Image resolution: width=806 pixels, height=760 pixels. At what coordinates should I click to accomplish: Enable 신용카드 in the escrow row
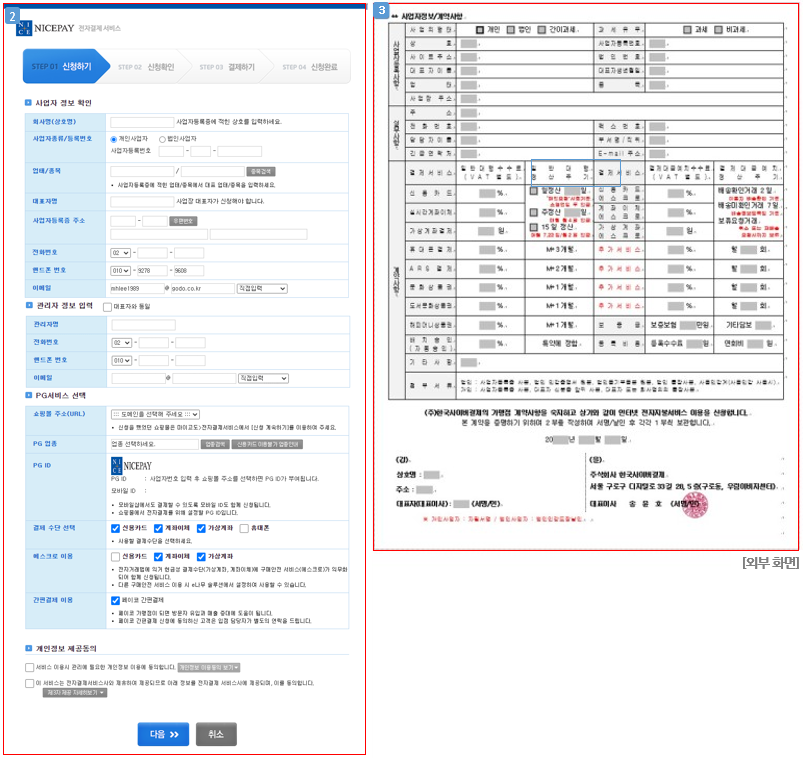click(116, 557)
